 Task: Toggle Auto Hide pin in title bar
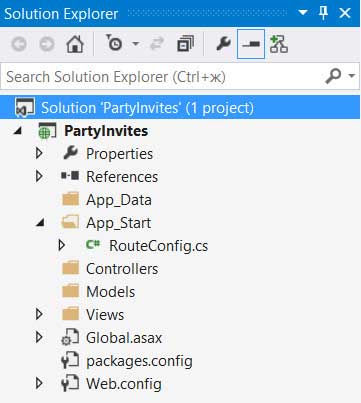click(x=323, y=13)
